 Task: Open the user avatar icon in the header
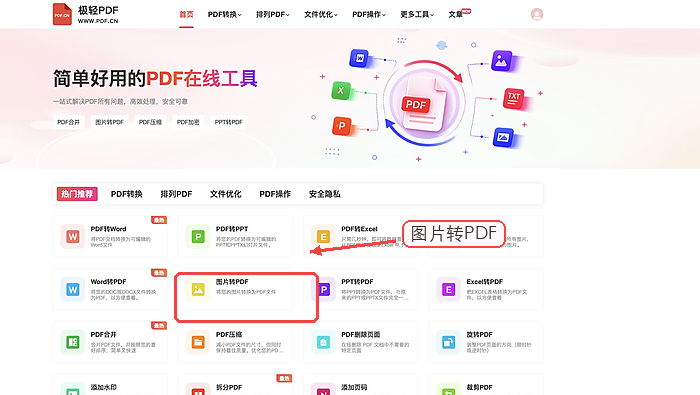click(x=537, y=14)
